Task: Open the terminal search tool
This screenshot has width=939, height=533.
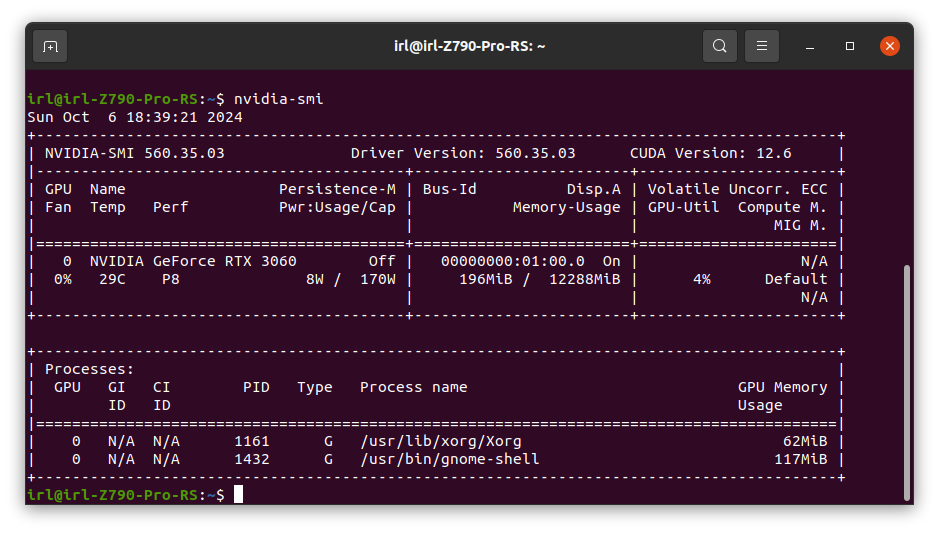Action: coord(720,46)
